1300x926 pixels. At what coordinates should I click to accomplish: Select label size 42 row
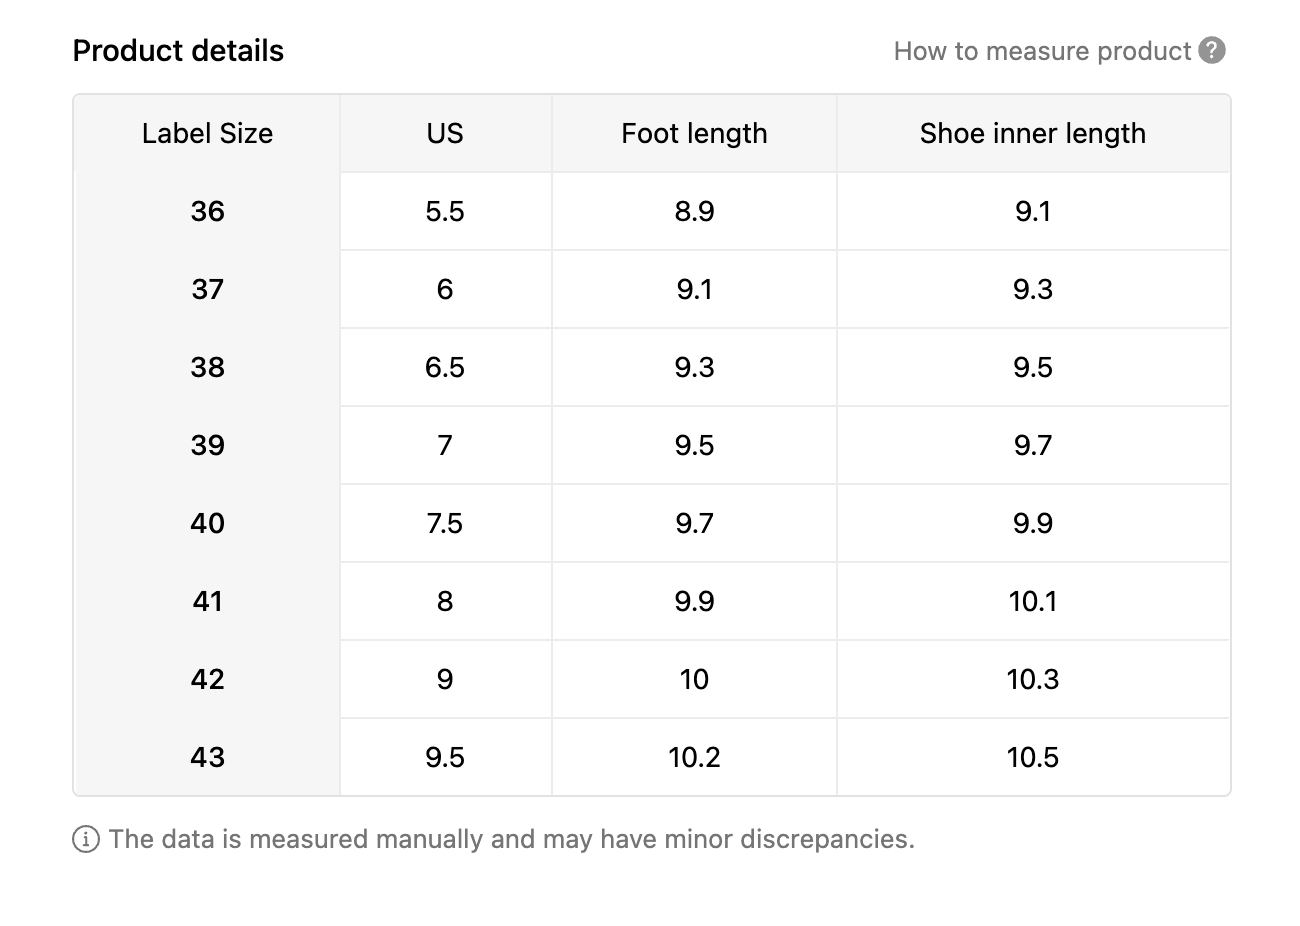tap(207, 679)
